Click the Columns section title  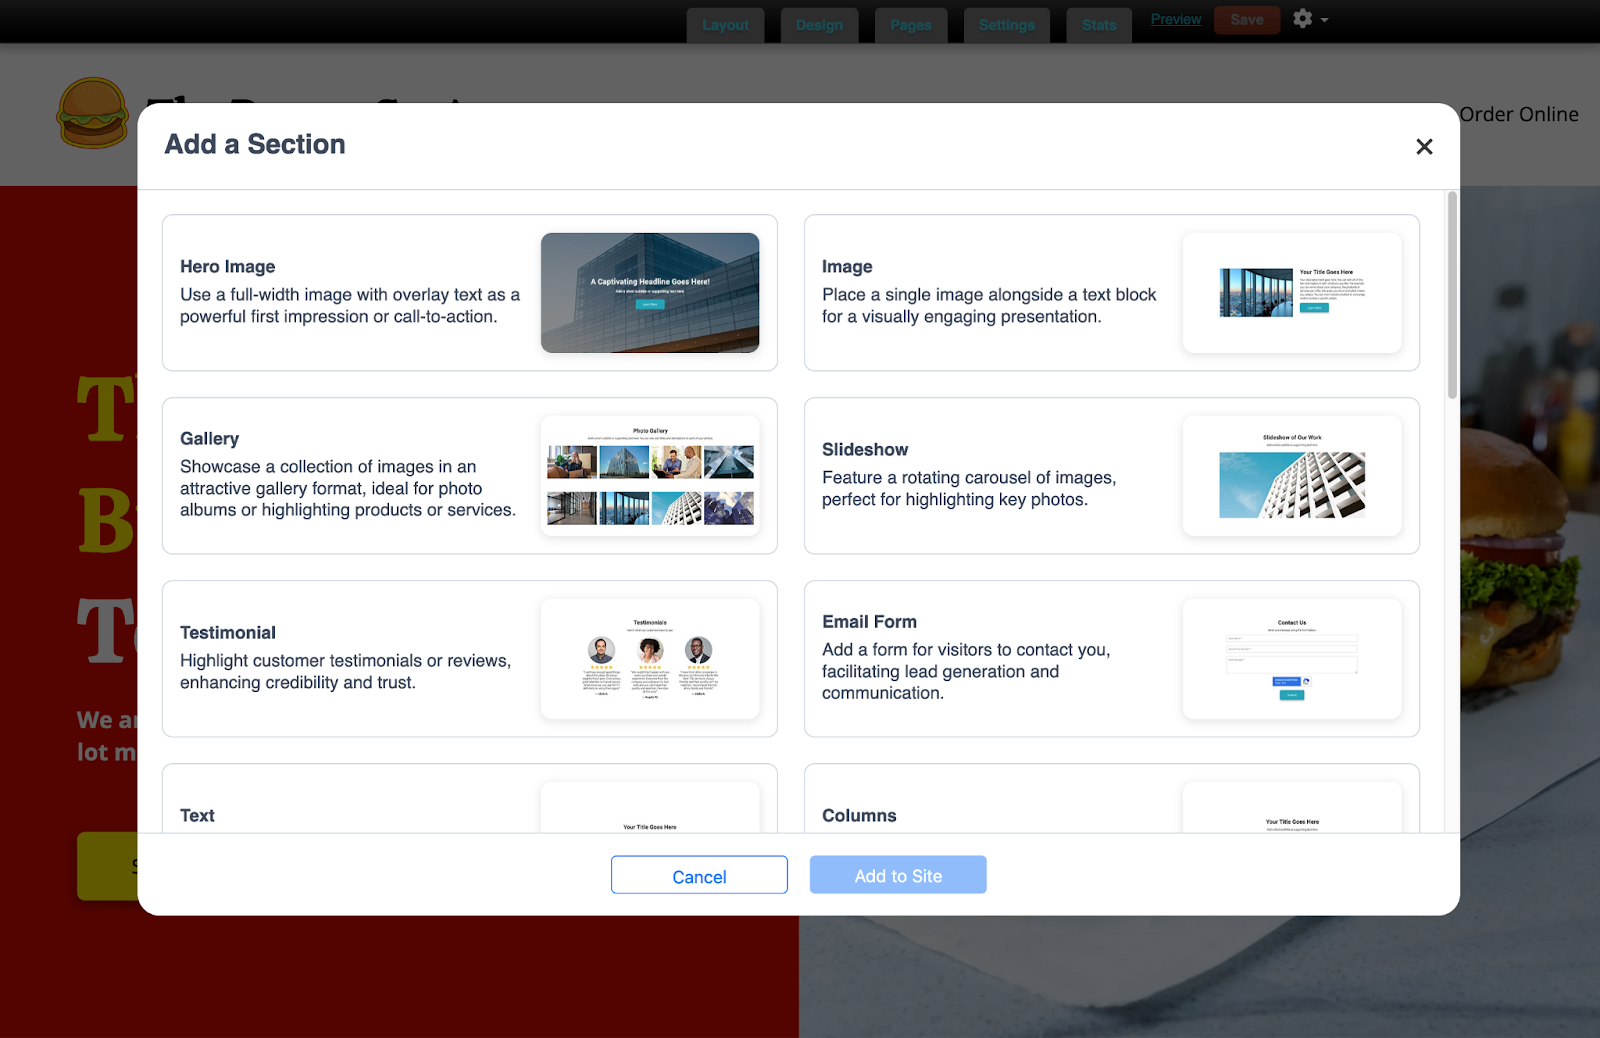[859, 816]
